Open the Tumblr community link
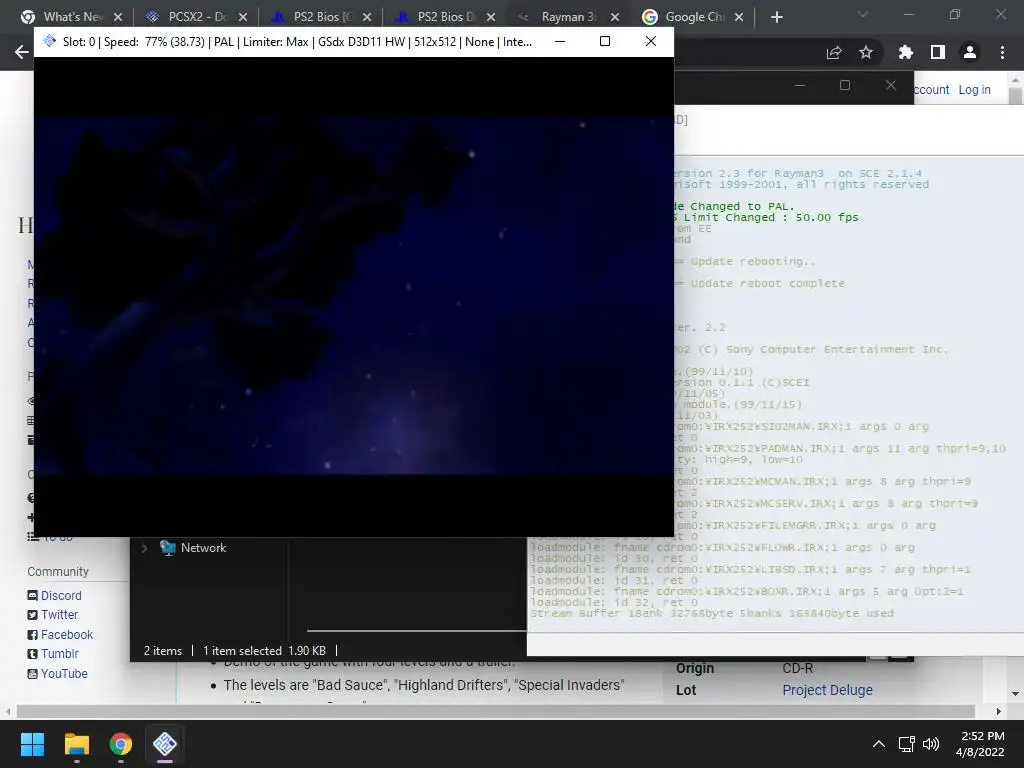Image resolution: width=1024 pixels, height=768 pixels. (x=59, y=654)
